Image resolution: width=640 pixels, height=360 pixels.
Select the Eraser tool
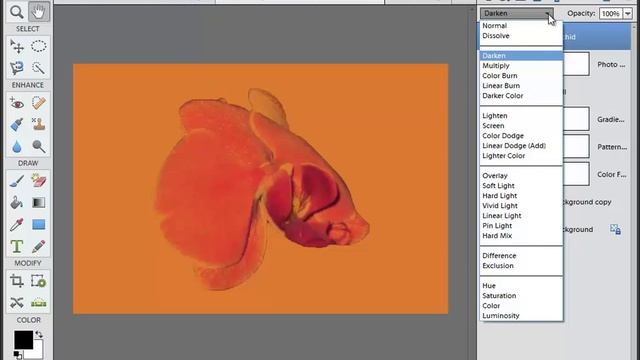39,181
